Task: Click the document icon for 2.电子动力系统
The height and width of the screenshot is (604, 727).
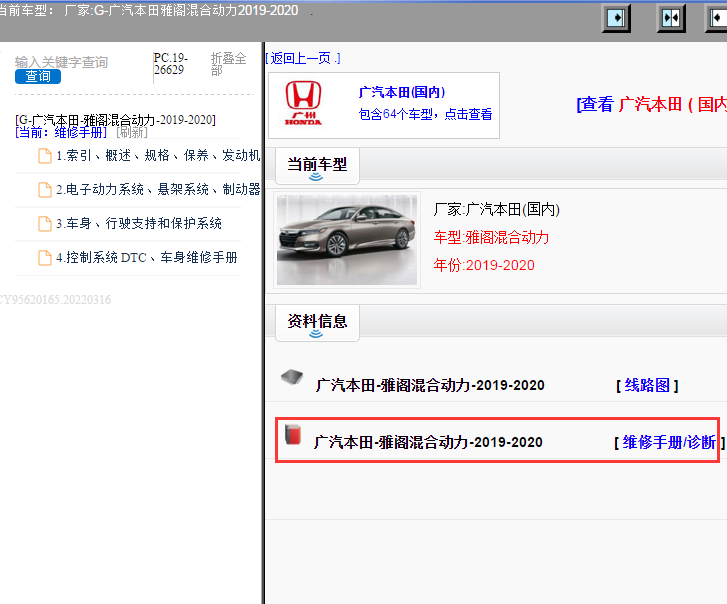Action: (x=45, y=190)
